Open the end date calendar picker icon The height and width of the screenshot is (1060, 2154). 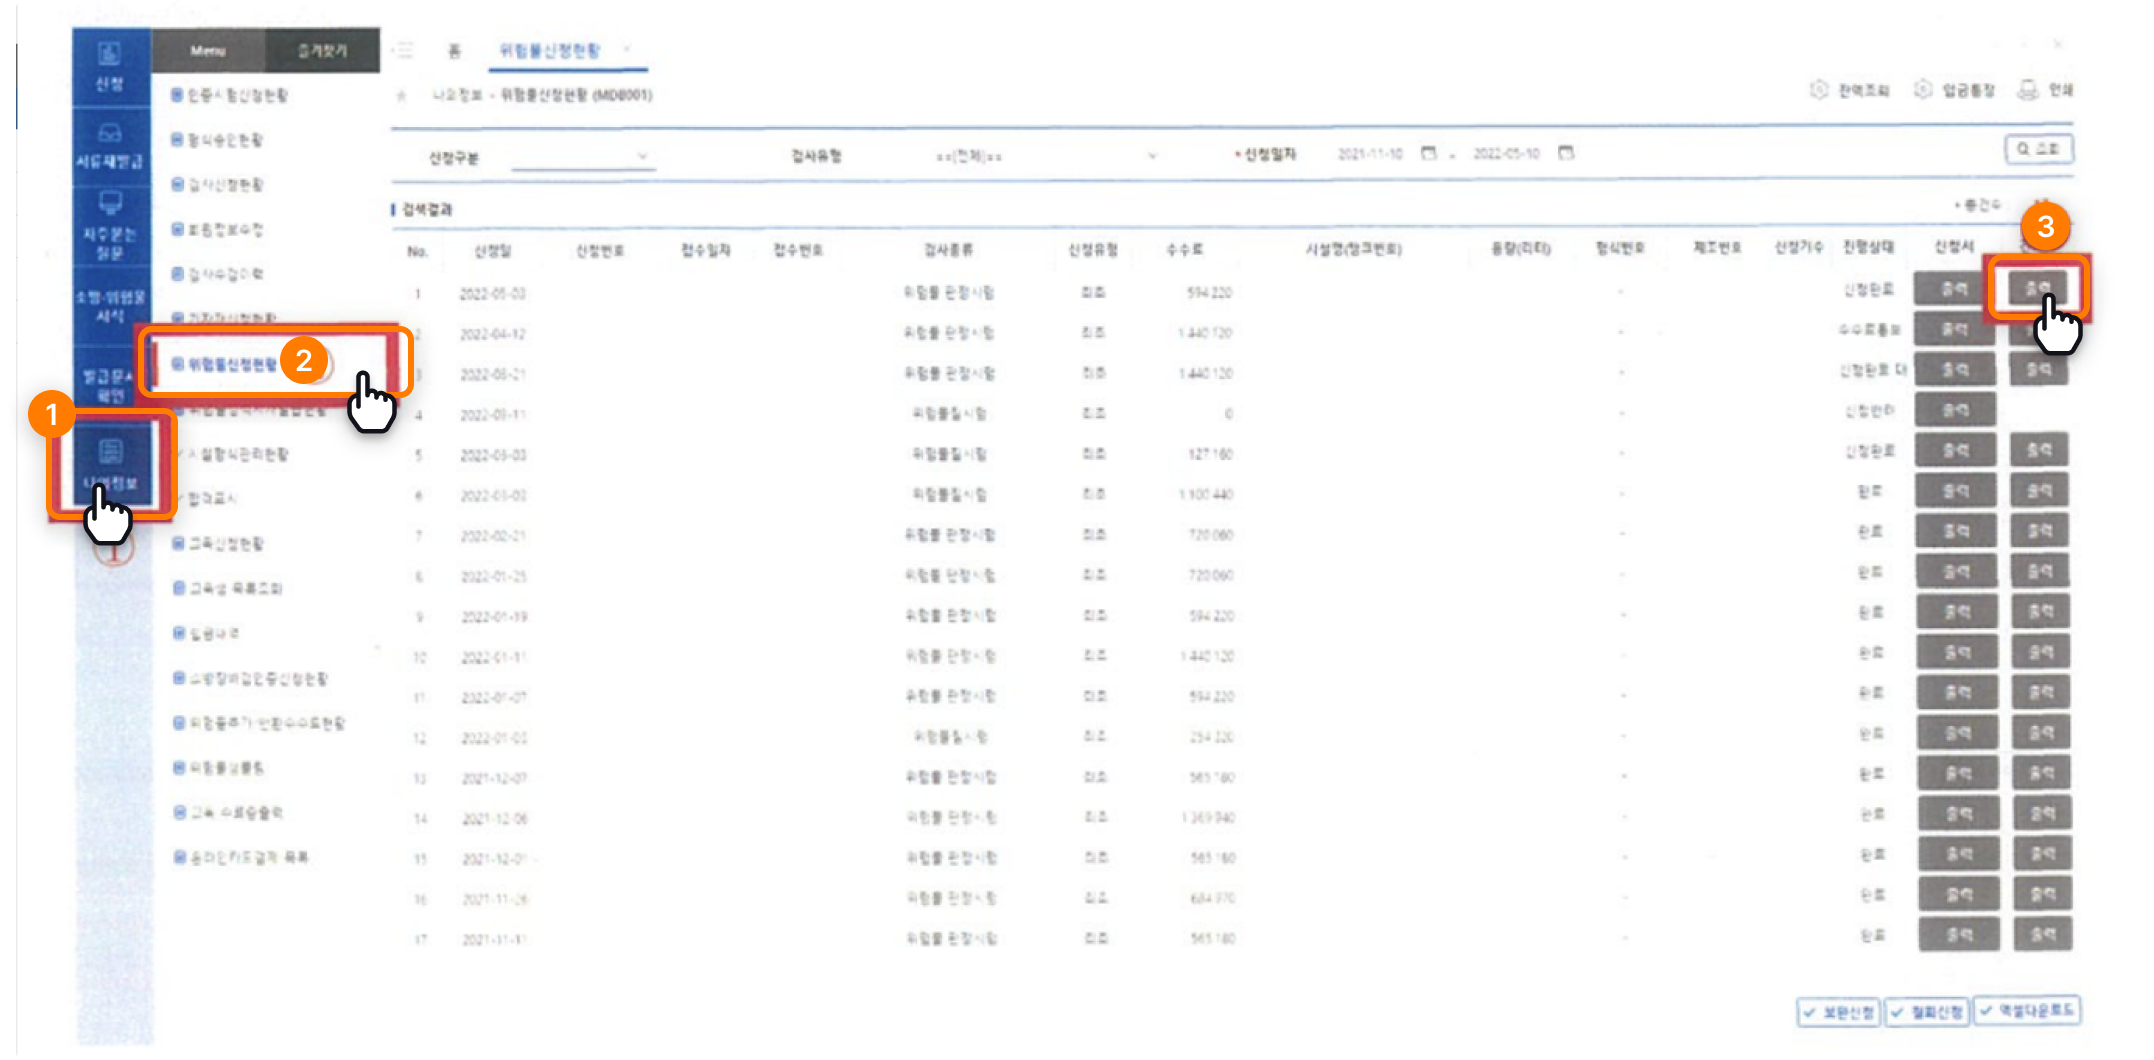1566,153
